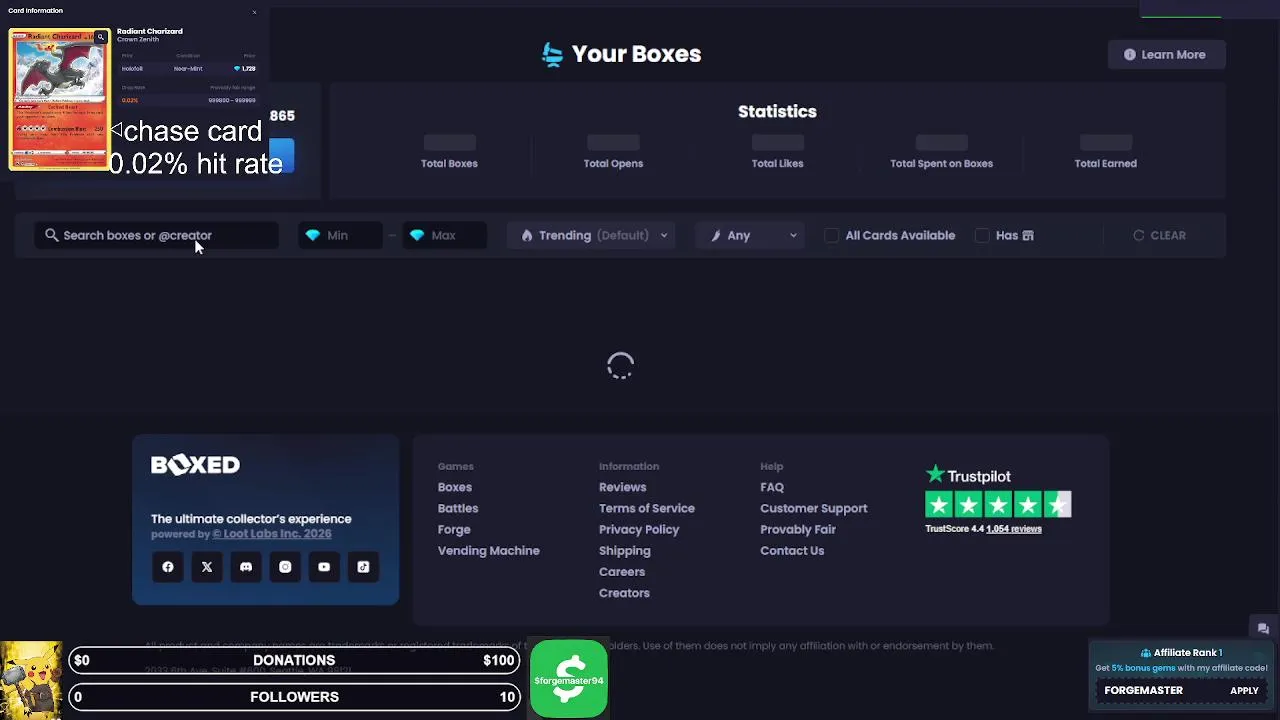
Task: Open the TikTok social icon
Action: [363, 567]
